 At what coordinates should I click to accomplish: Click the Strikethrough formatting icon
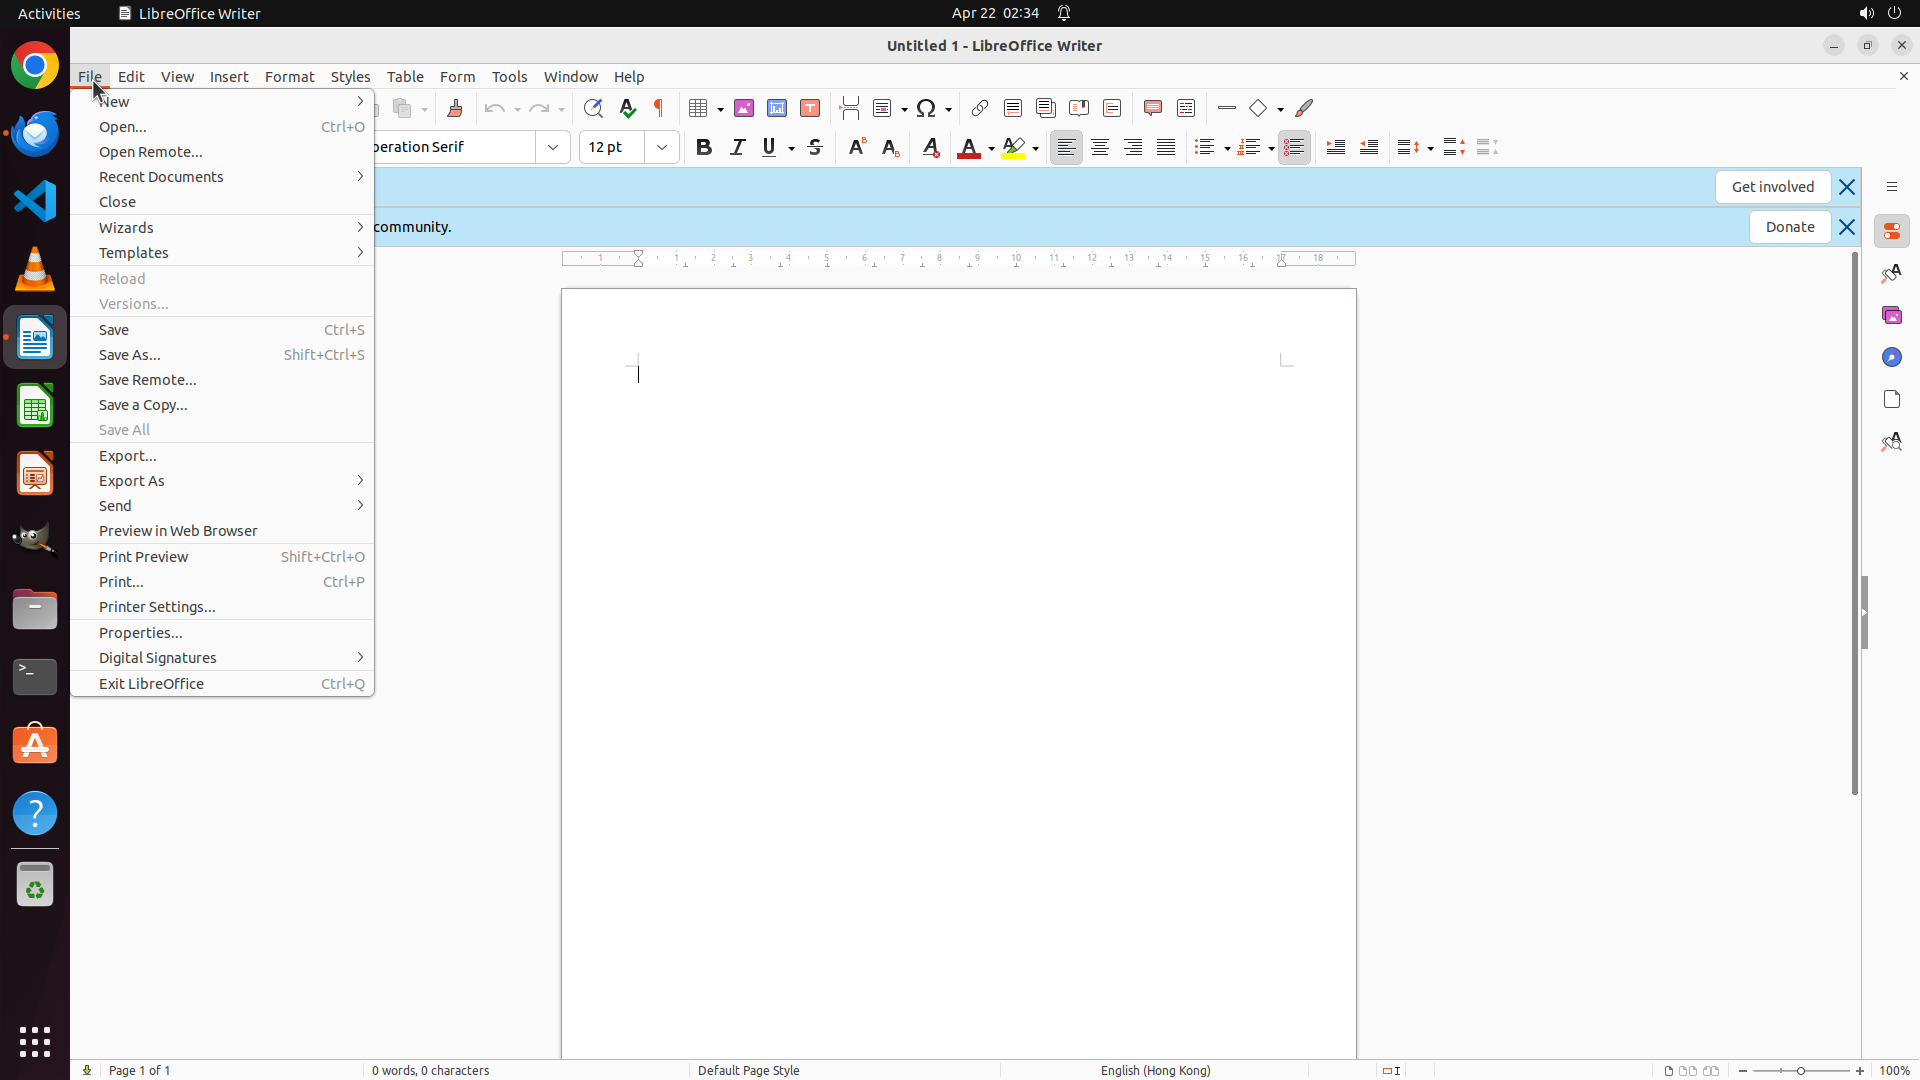[x=815, y=147]
